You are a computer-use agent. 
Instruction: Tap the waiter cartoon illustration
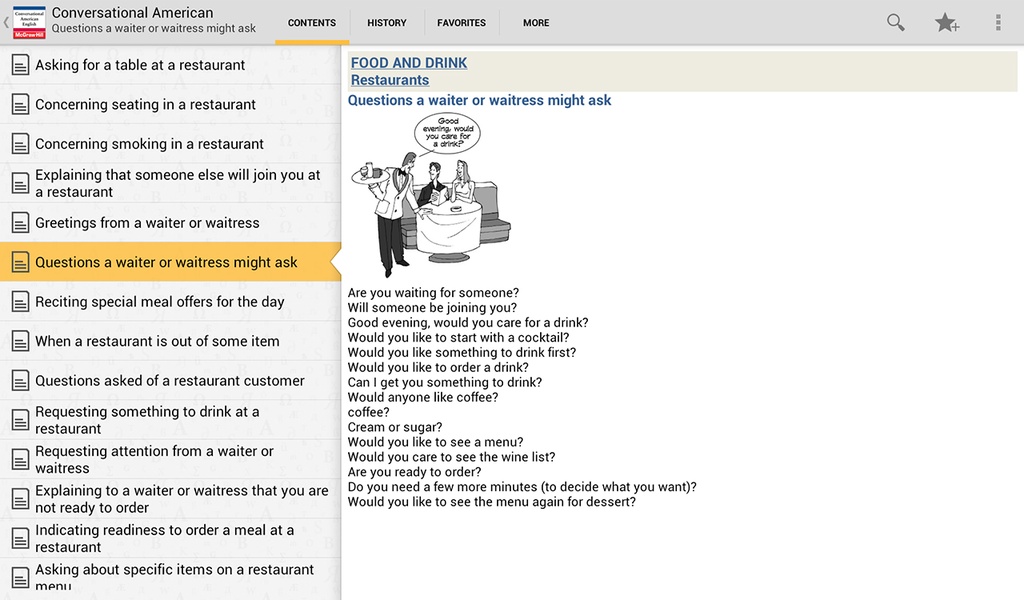point(431,196)
